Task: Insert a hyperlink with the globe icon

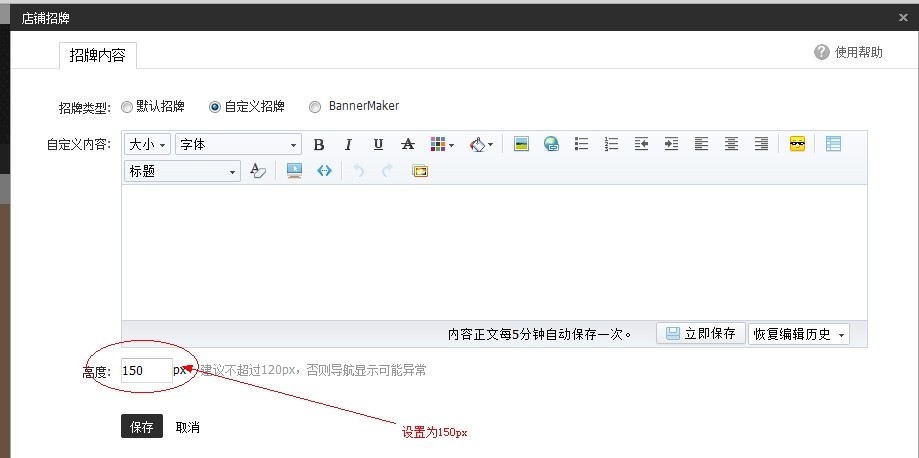Action: pyautogui.click(x=551, y=144)
